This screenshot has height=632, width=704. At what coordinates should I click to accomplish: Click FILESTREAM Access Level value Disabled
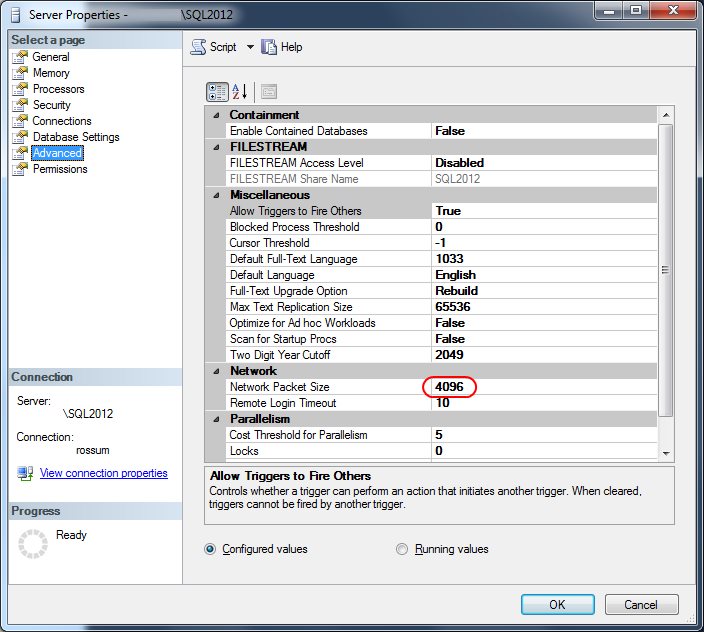click(x=459, y=163)
